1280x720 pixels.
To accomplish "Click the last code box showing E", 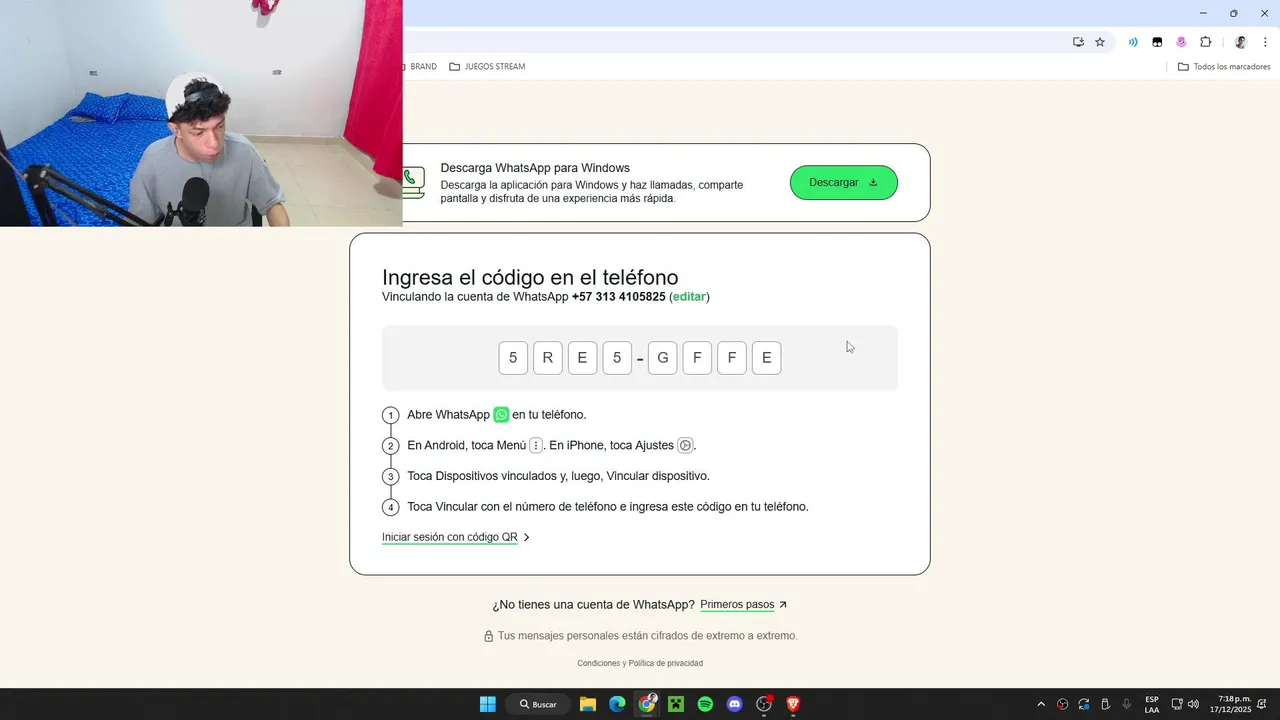I will (x=767, y=358).
